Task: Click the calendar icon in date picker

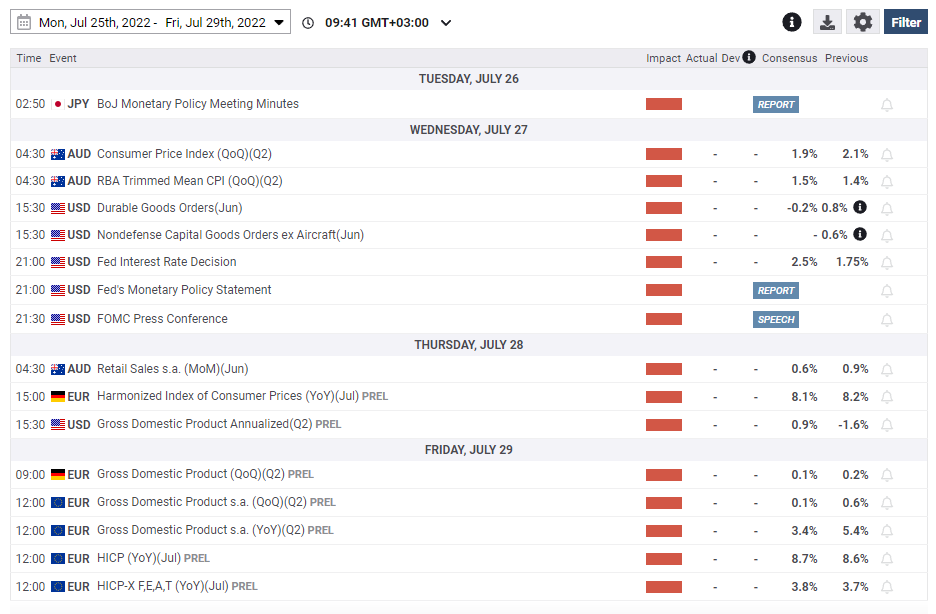Action: (x=24, y=23)
